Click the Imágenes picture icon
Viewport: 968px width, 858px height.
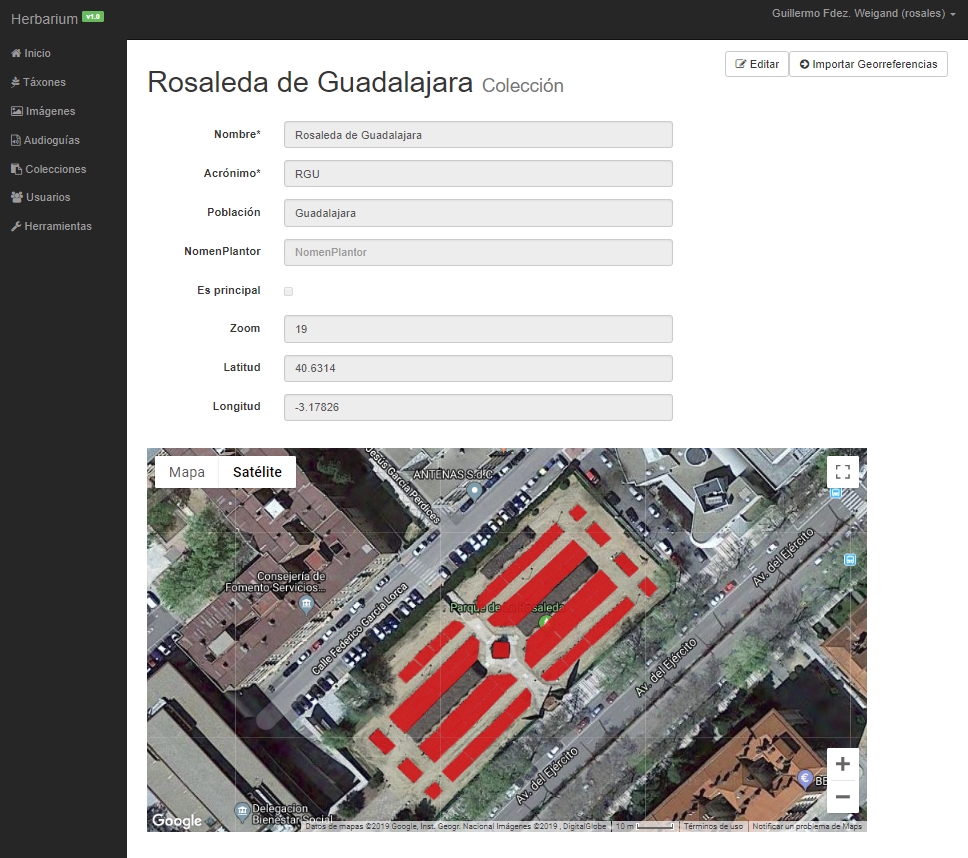tap(16, 112)
